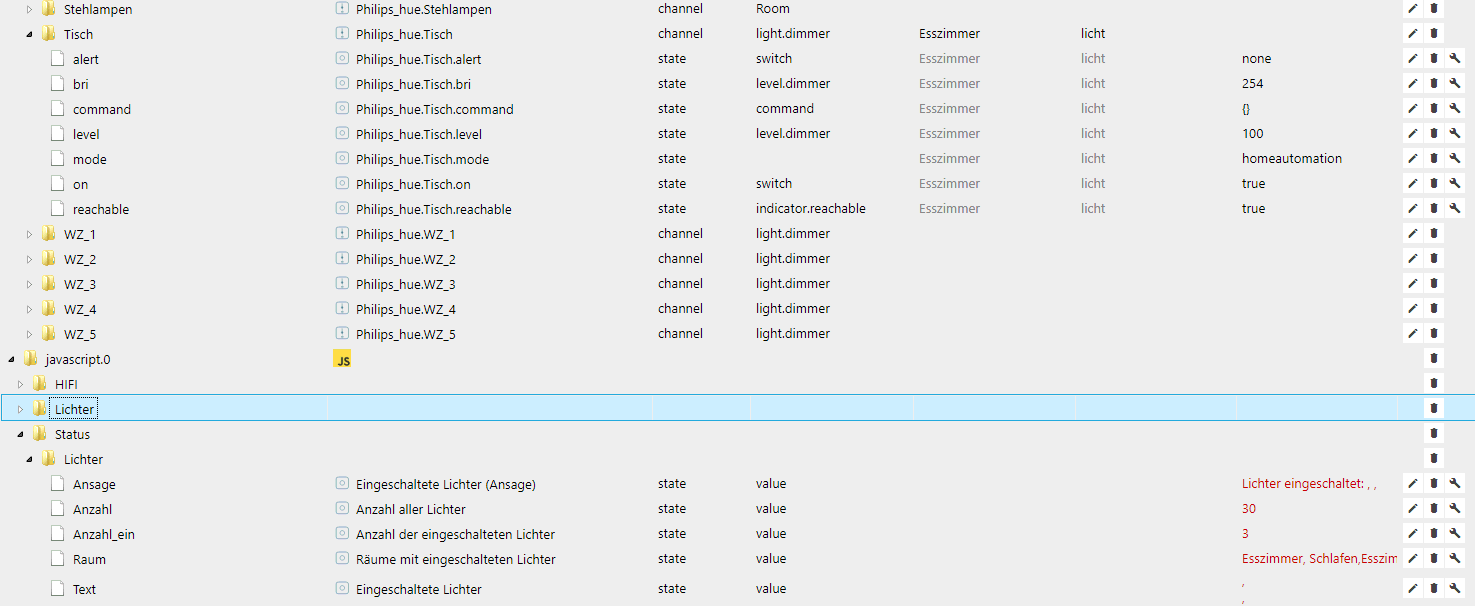Expand the WZ_2 channel node

point(29,259)
